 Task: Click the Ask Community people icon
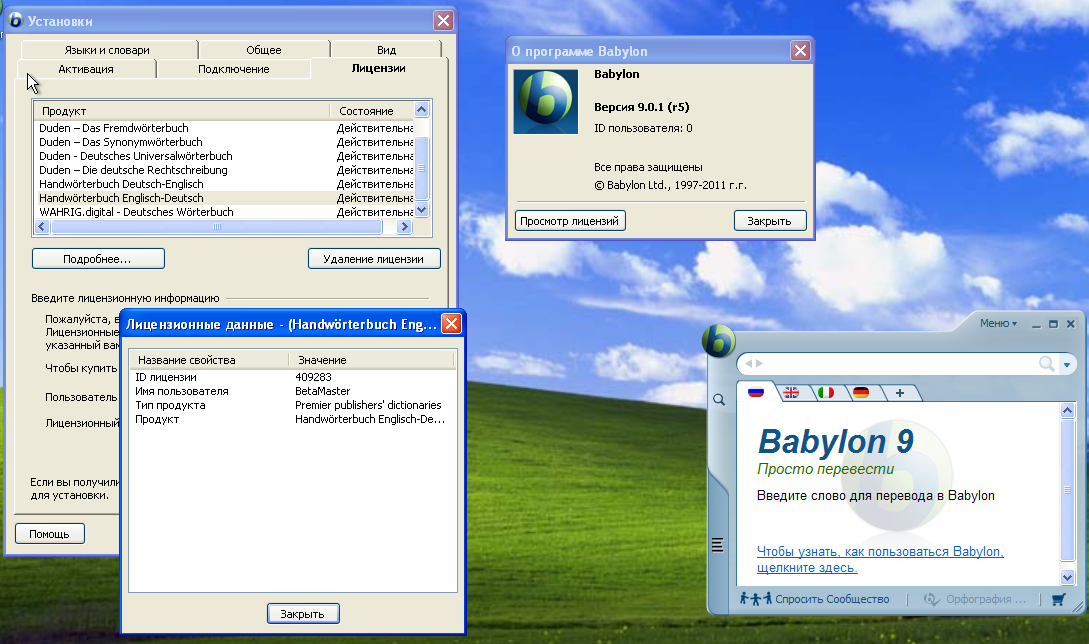[x=756, y=598]
